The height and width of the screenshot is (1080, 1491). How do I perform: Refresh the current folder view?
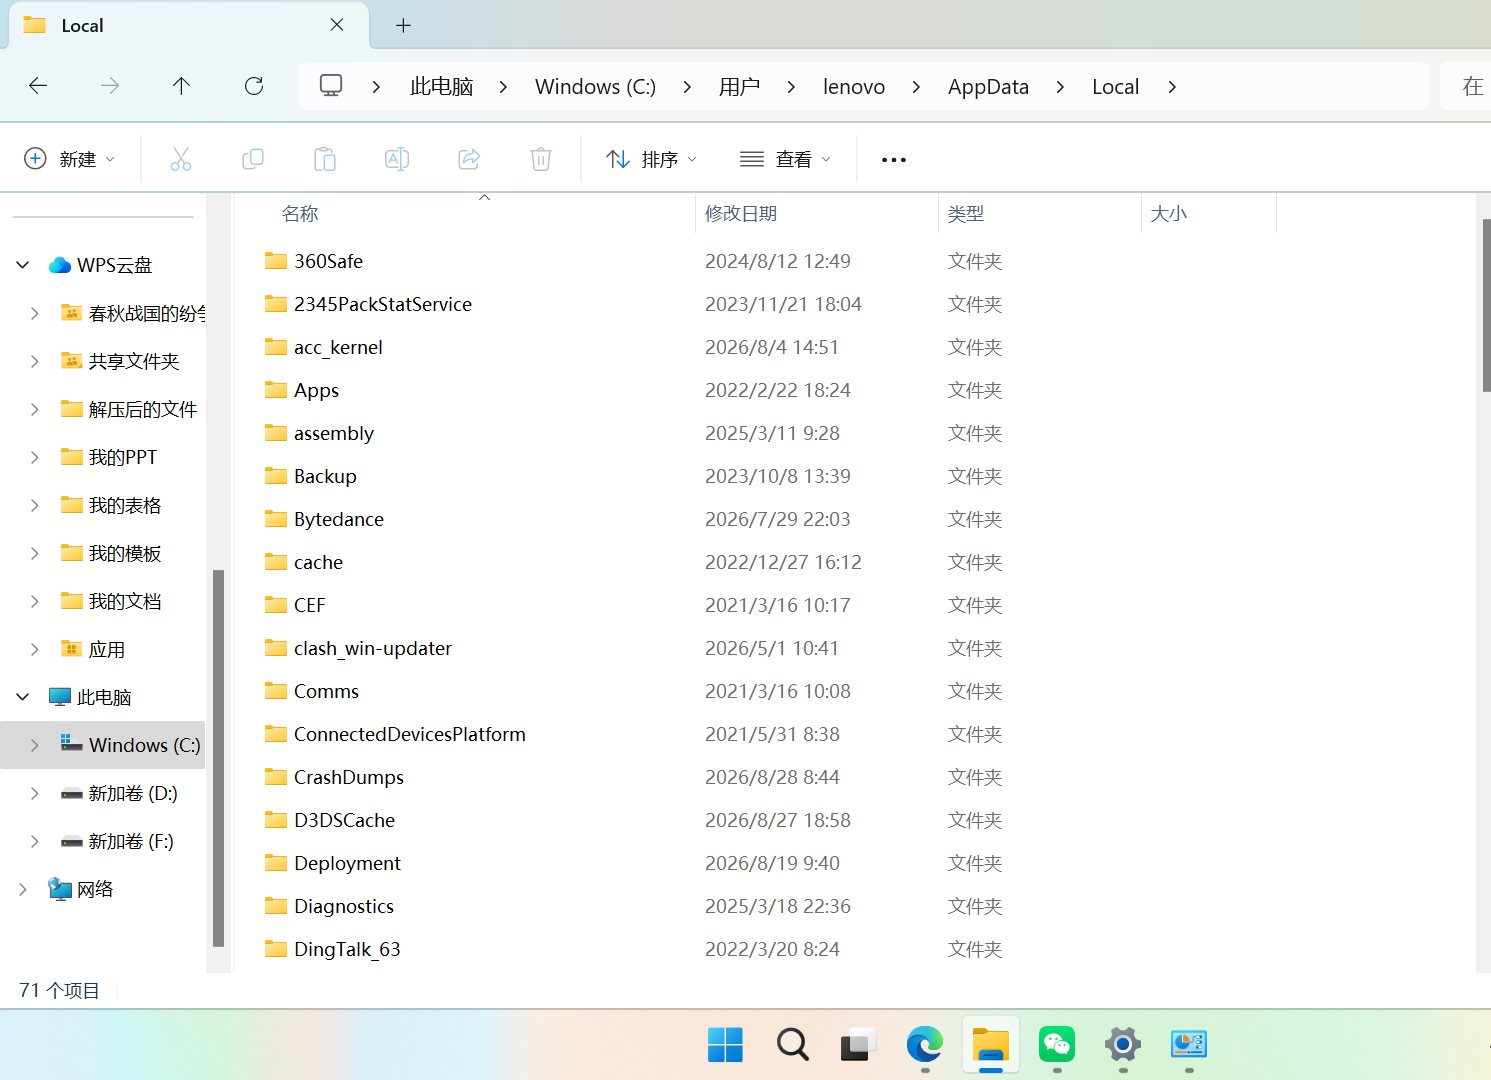click(x=254, y=86)
